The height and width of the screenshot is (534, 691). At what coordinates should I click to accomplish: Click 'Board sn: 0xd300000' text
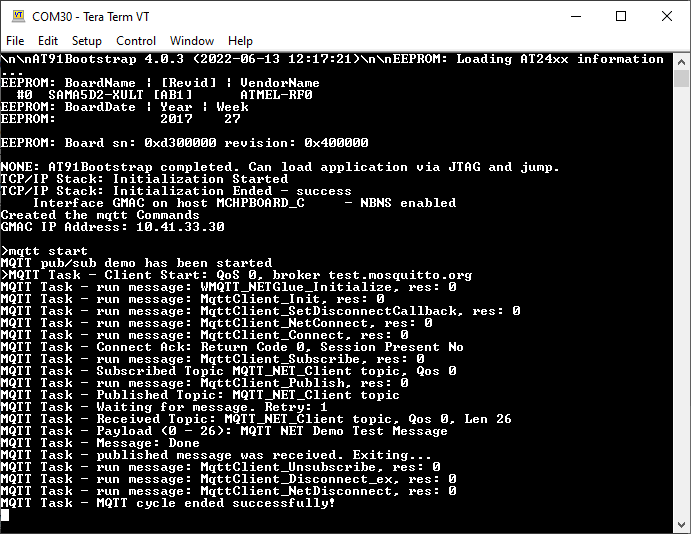[141, 143]
